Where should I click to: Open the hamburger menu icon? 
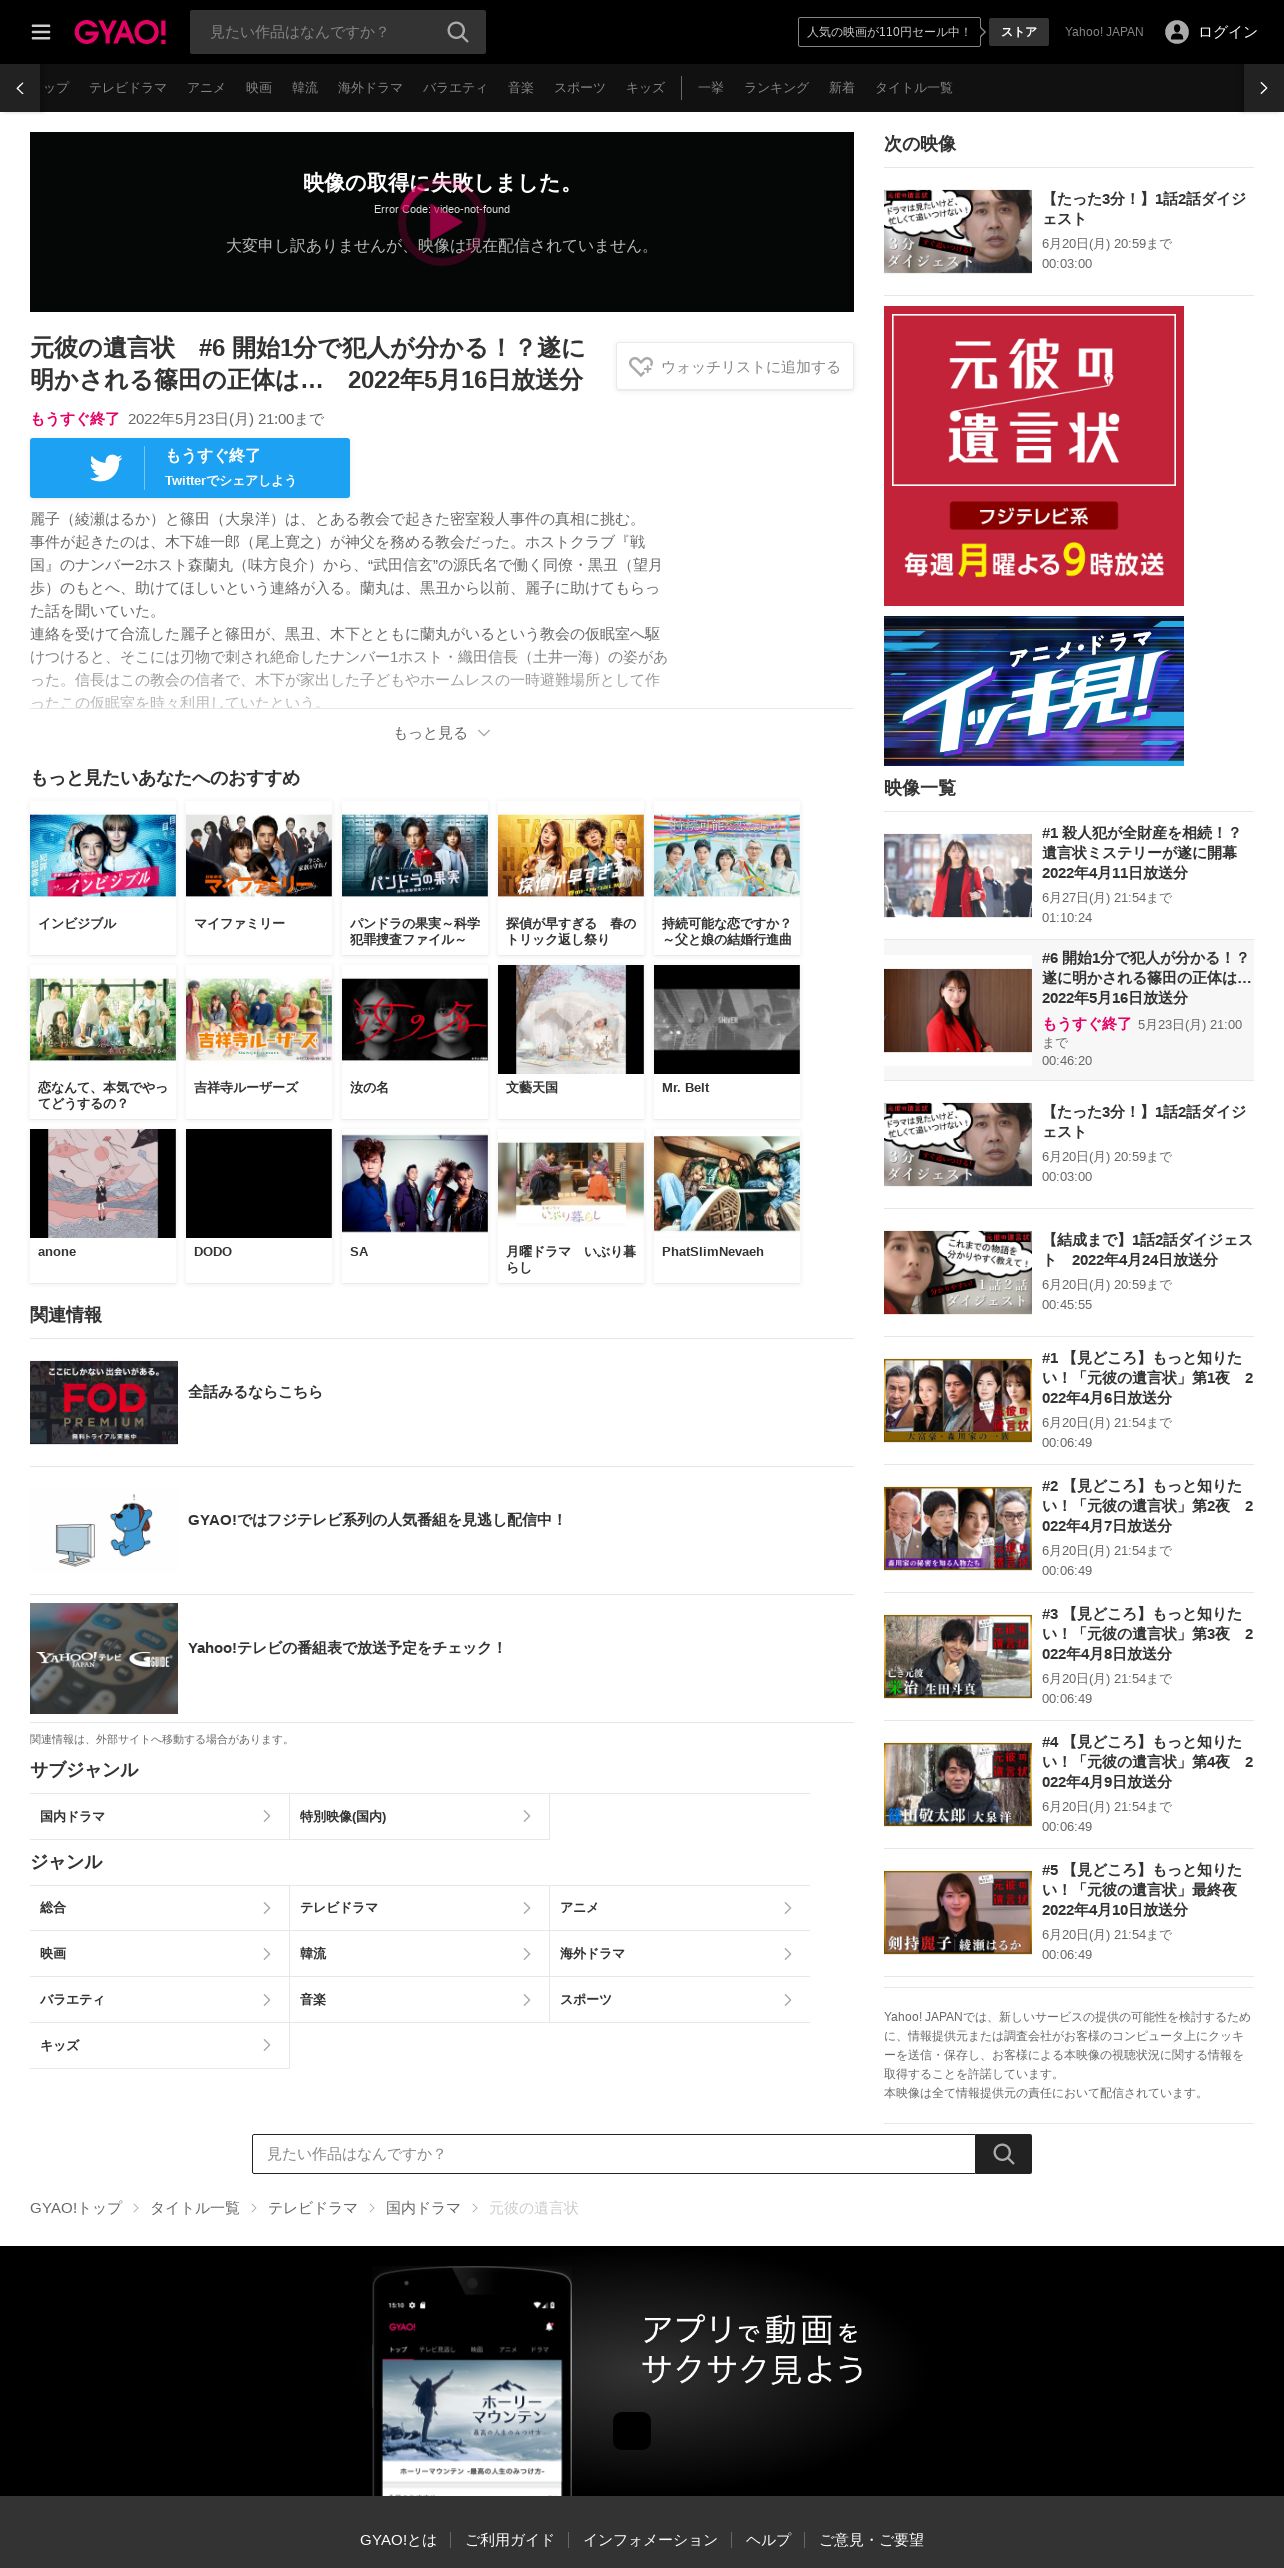[41, 32]
